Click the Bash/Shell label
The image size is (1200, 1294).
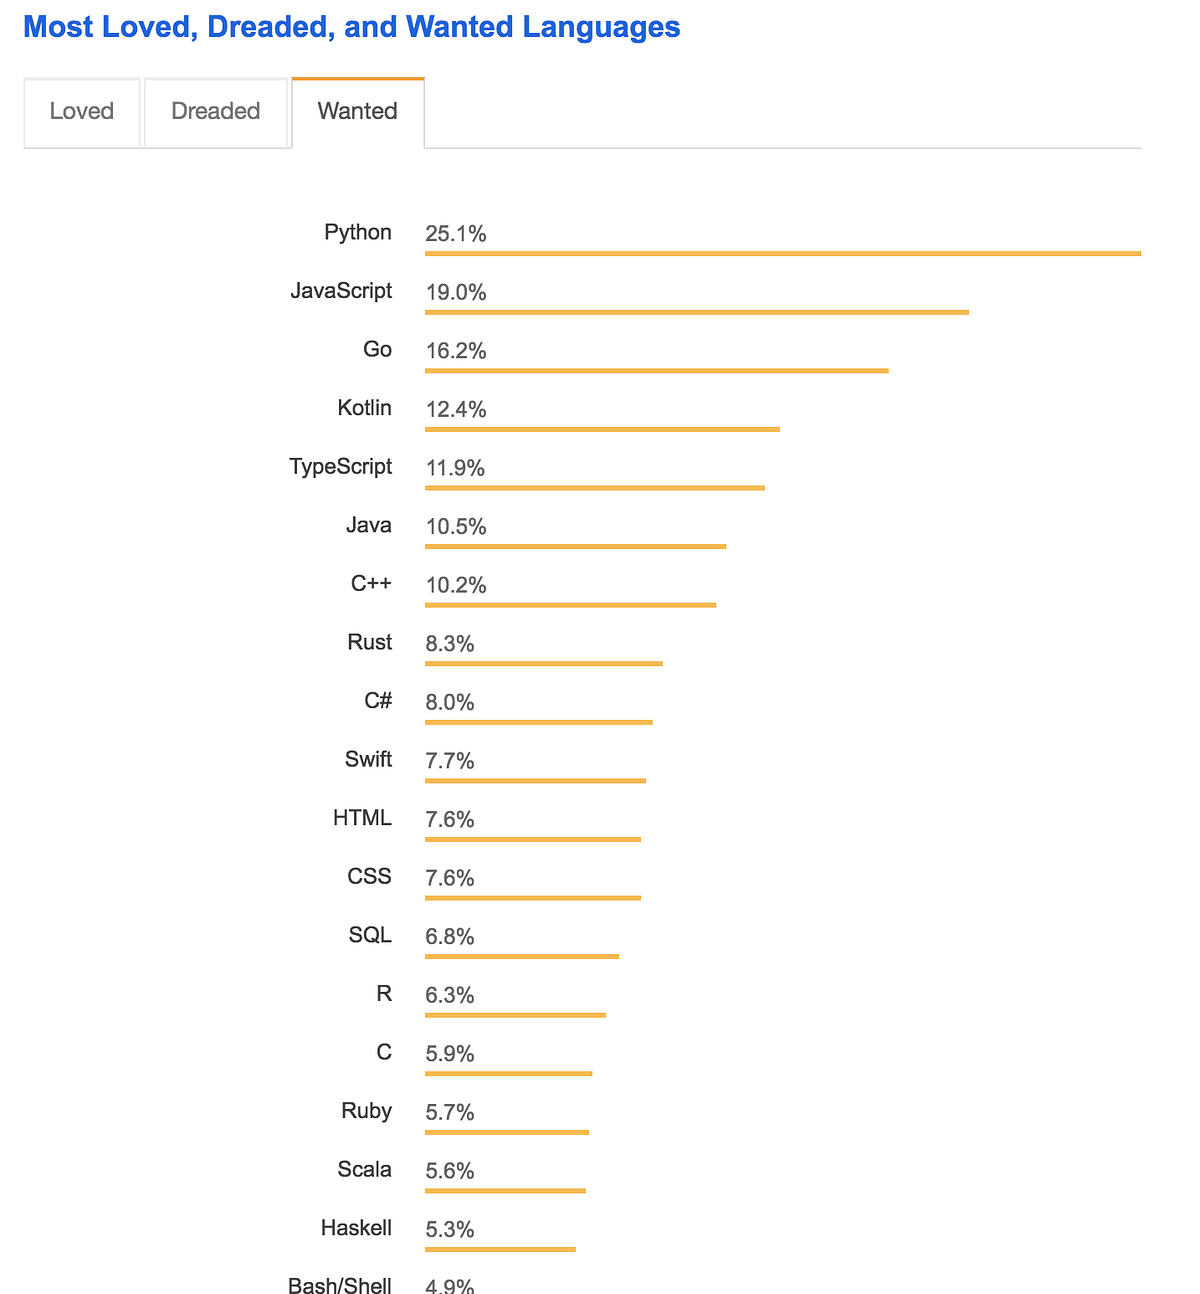pyautogui.click(x=340, y=1284)
